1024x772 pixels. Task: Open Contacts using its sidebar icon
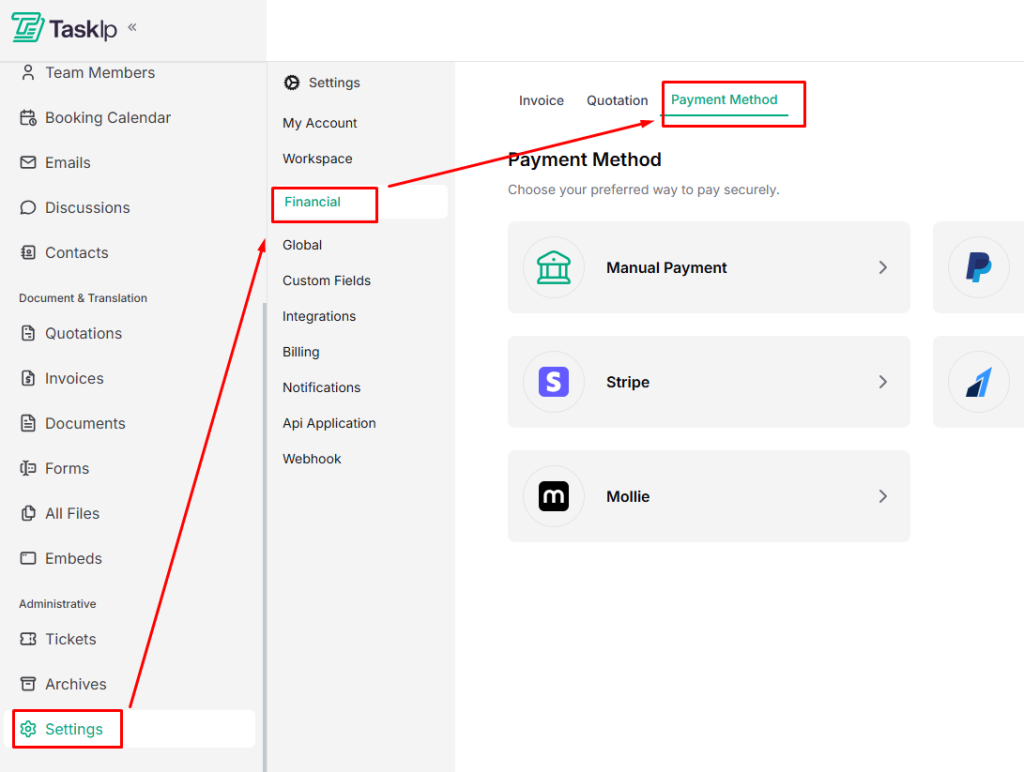[28, 252]
